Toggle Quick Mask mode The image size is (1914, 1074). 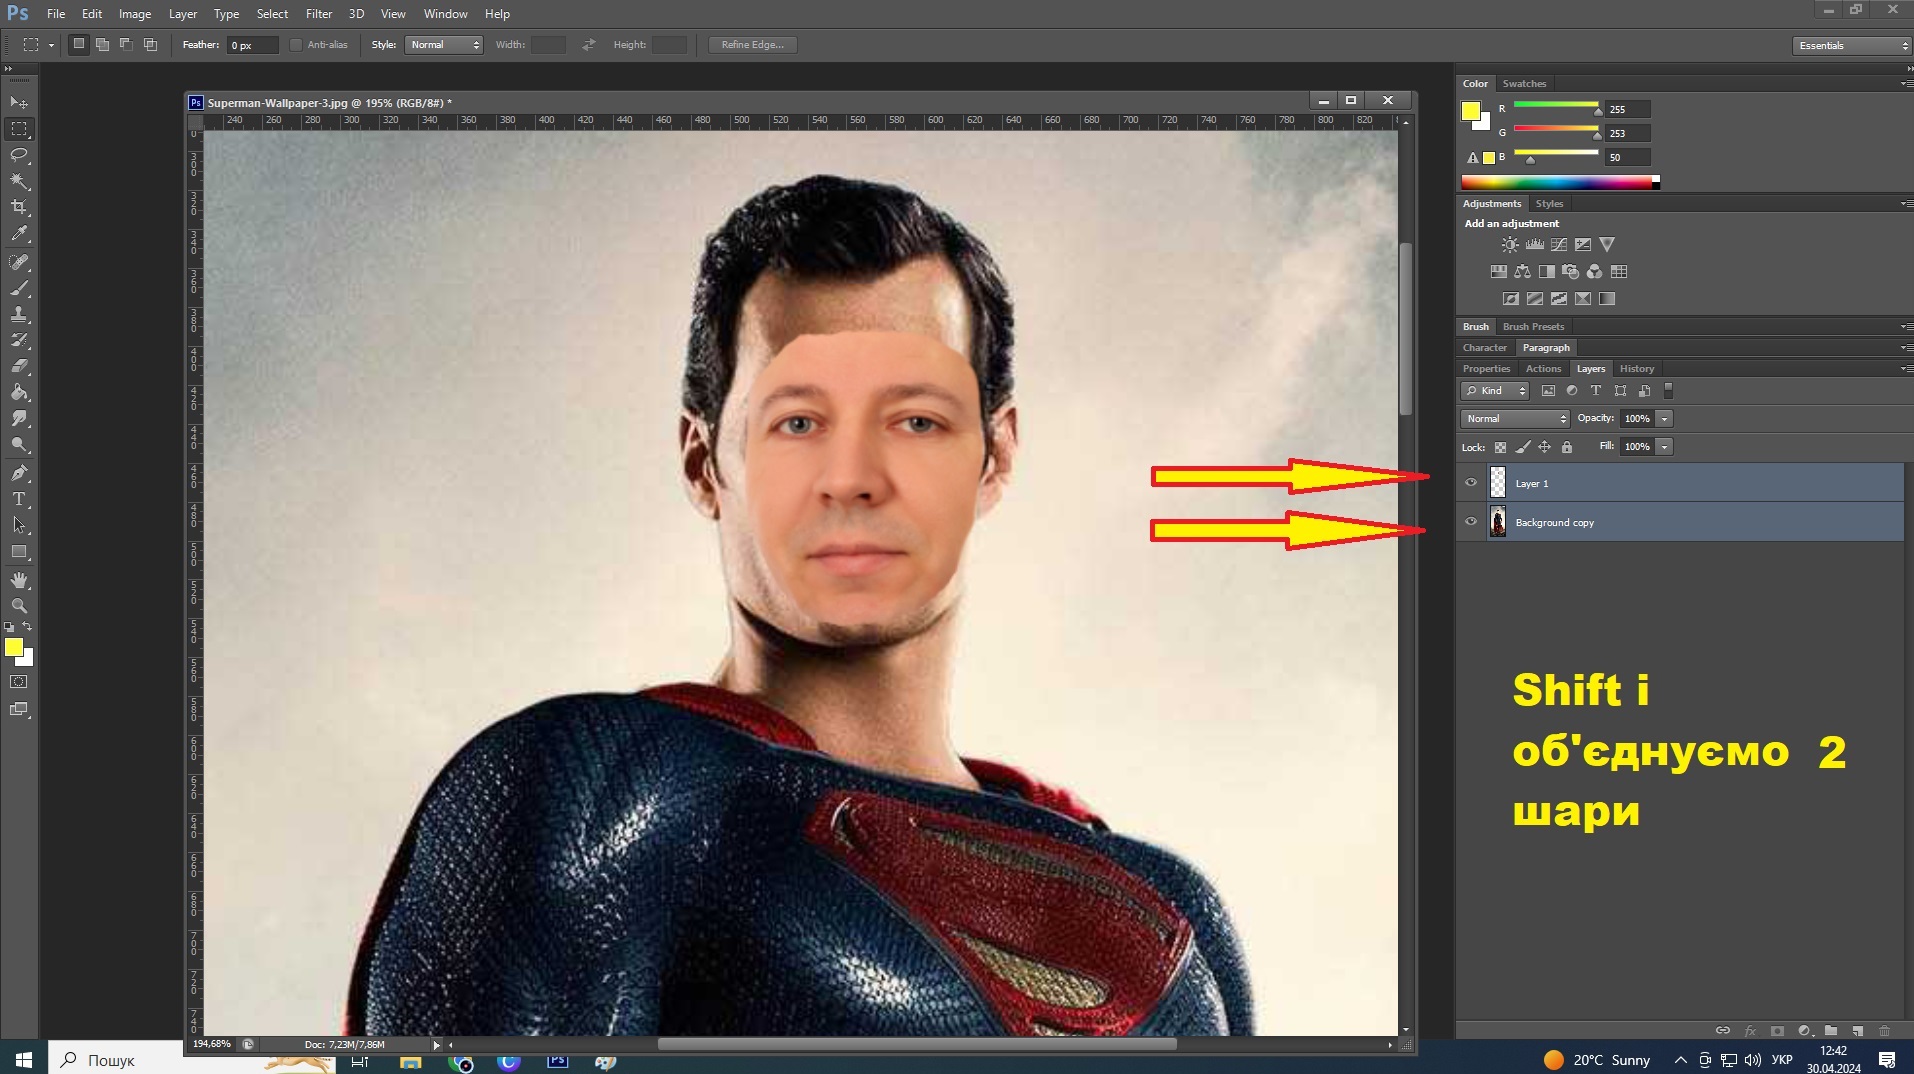[19, 682]
